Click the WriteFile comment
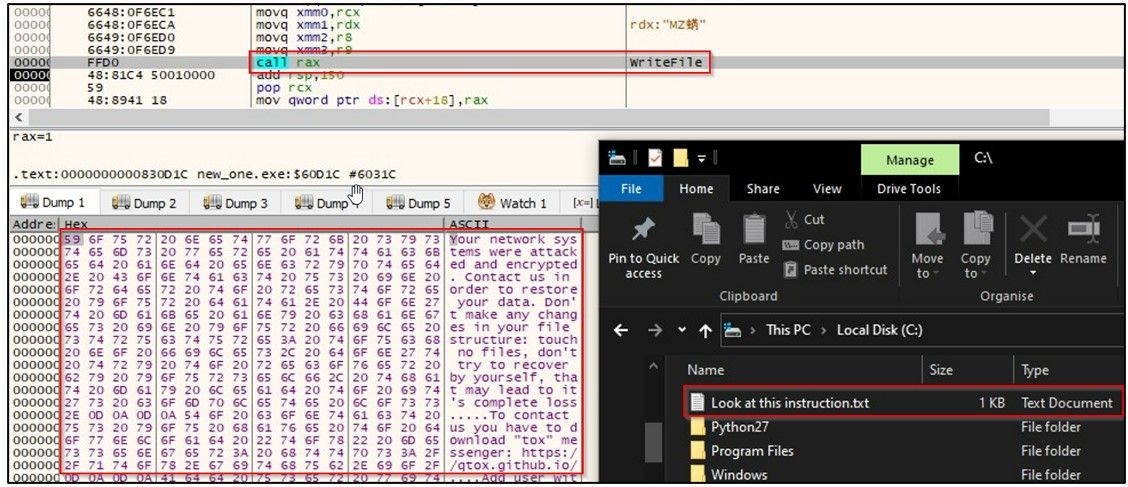The height and width of the screenshot is (487, 1128). pos(665,63)
